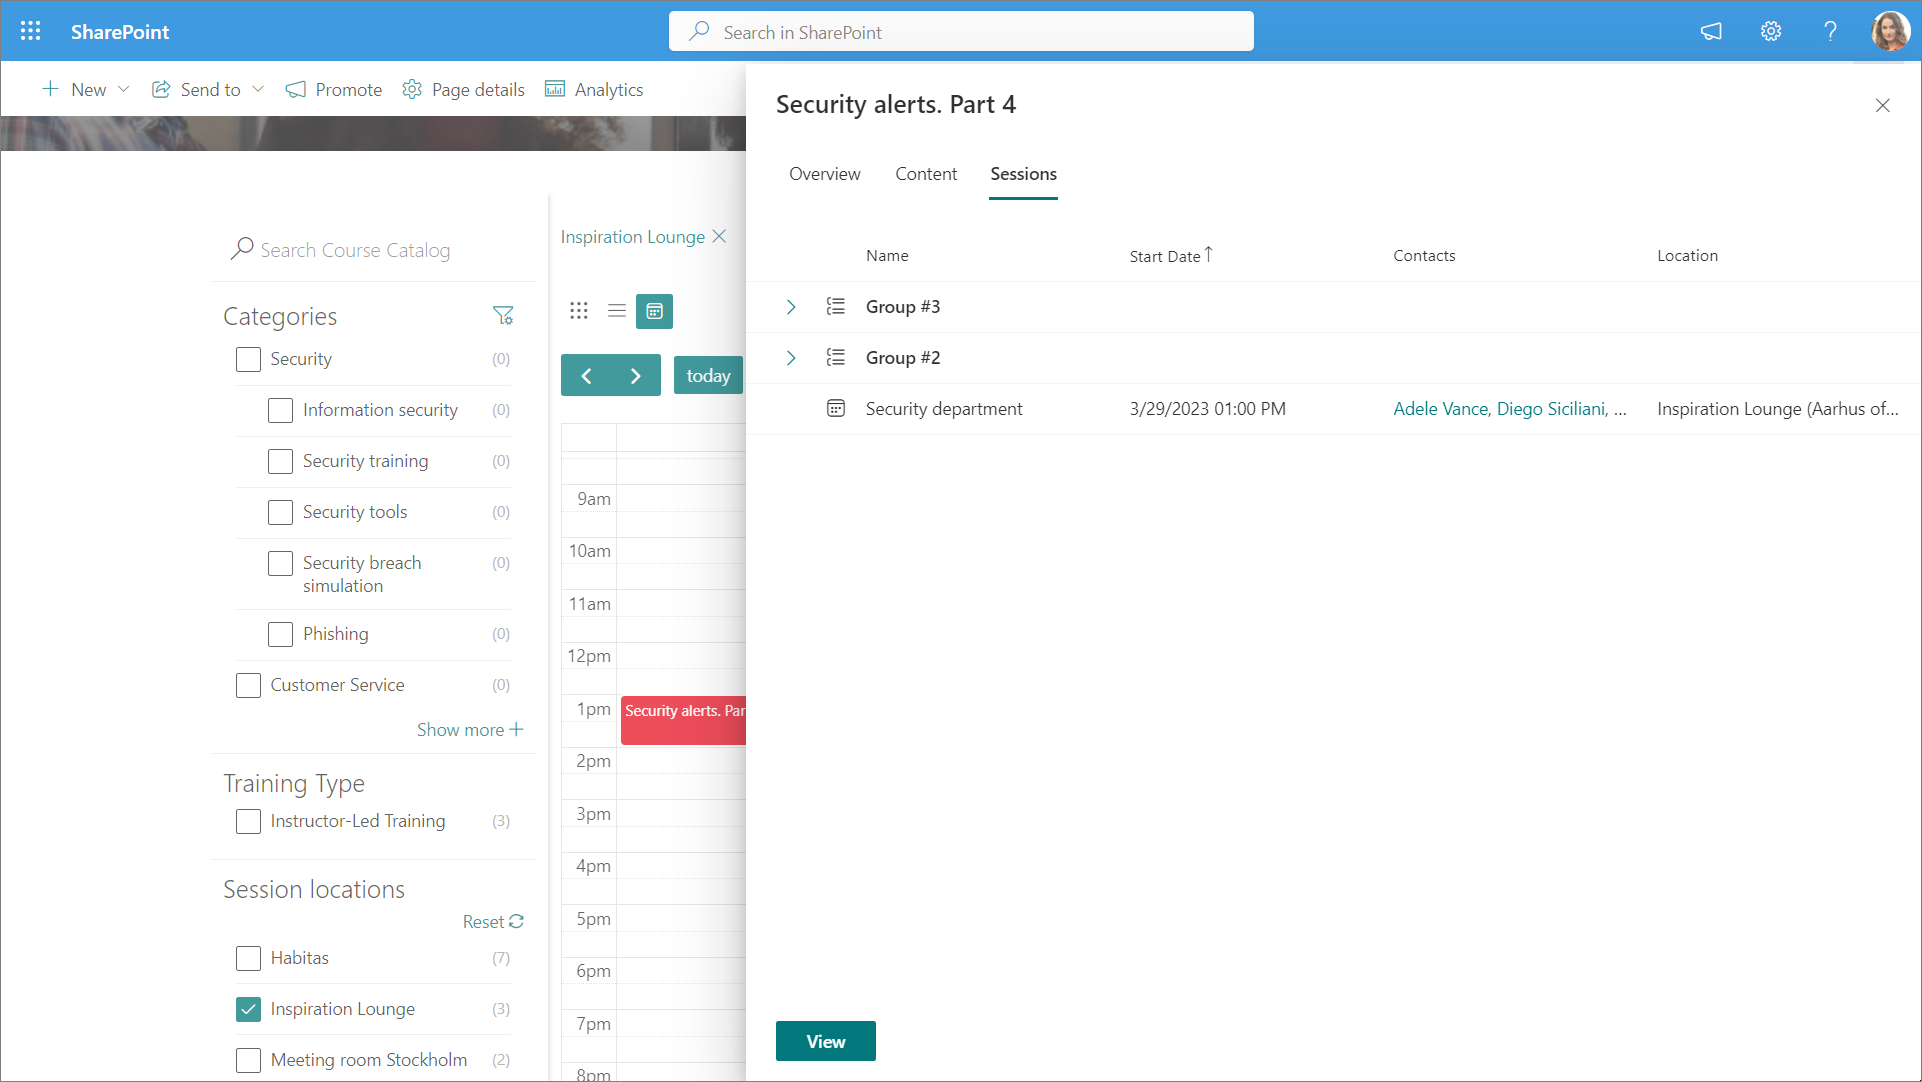Switch to grid tile view icon
The height and width of the screenshot is (1082, 1922).
point(579,311)
